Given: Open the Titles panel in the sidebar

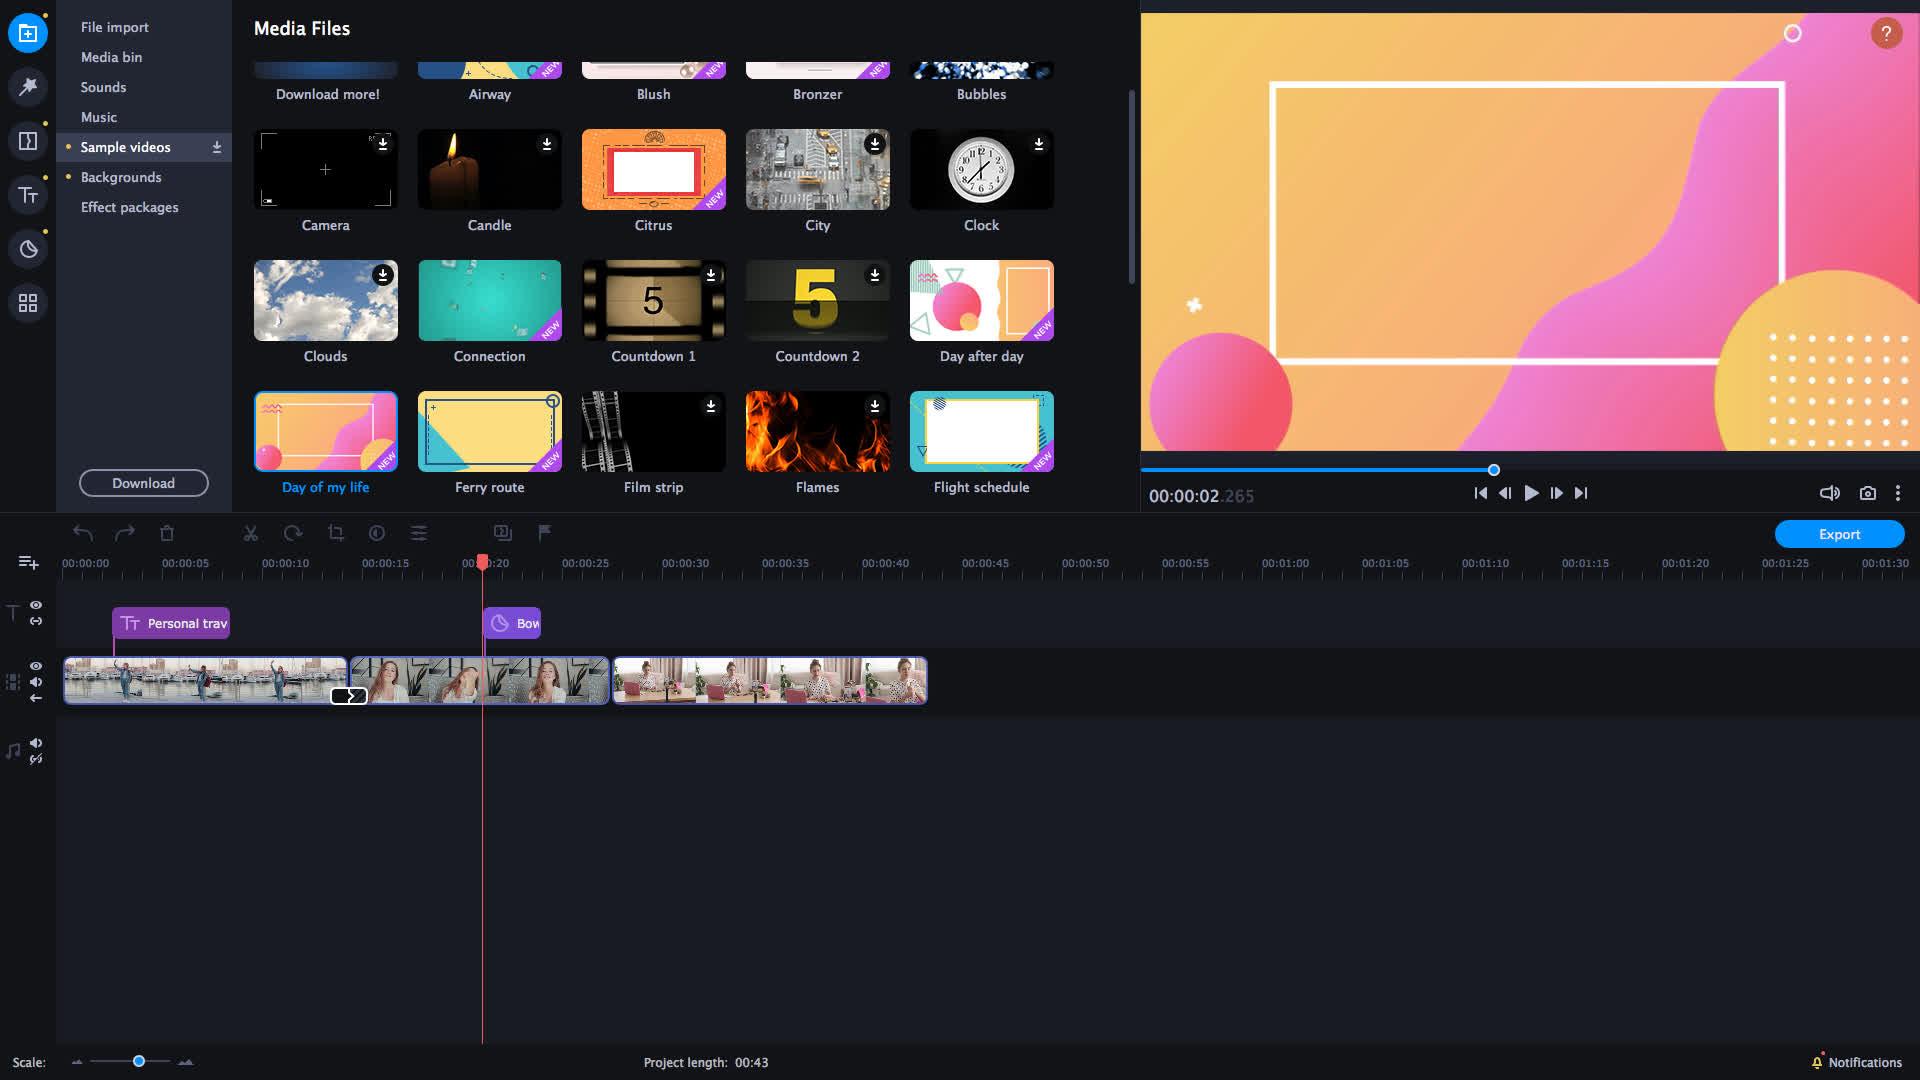Looking at the screenshot, I should pyautogui.click(x=27, y=195).
